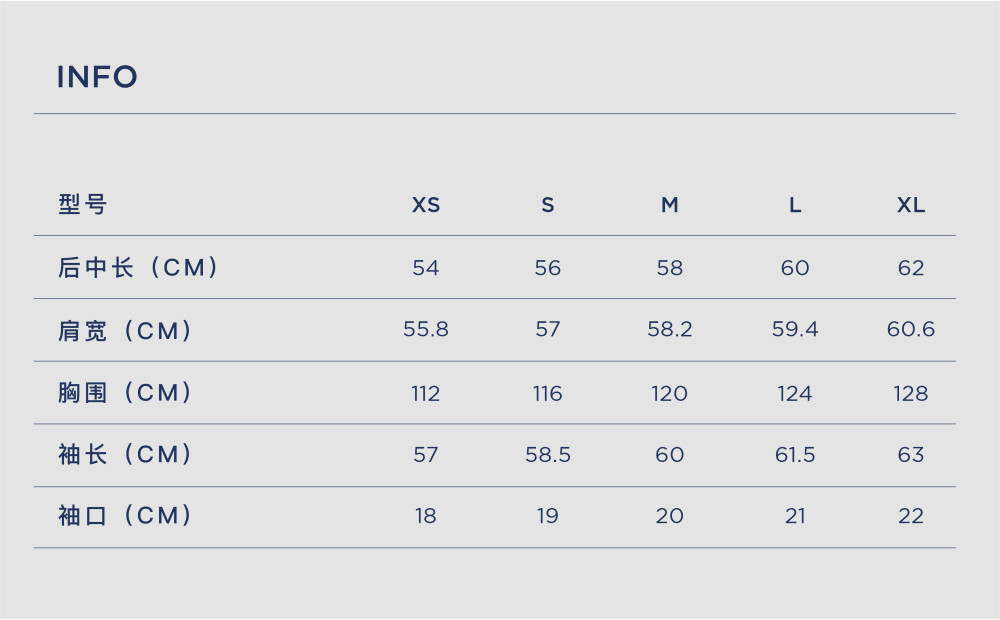Click the 58.5 sleeve length value

click(x=548, y=455)
